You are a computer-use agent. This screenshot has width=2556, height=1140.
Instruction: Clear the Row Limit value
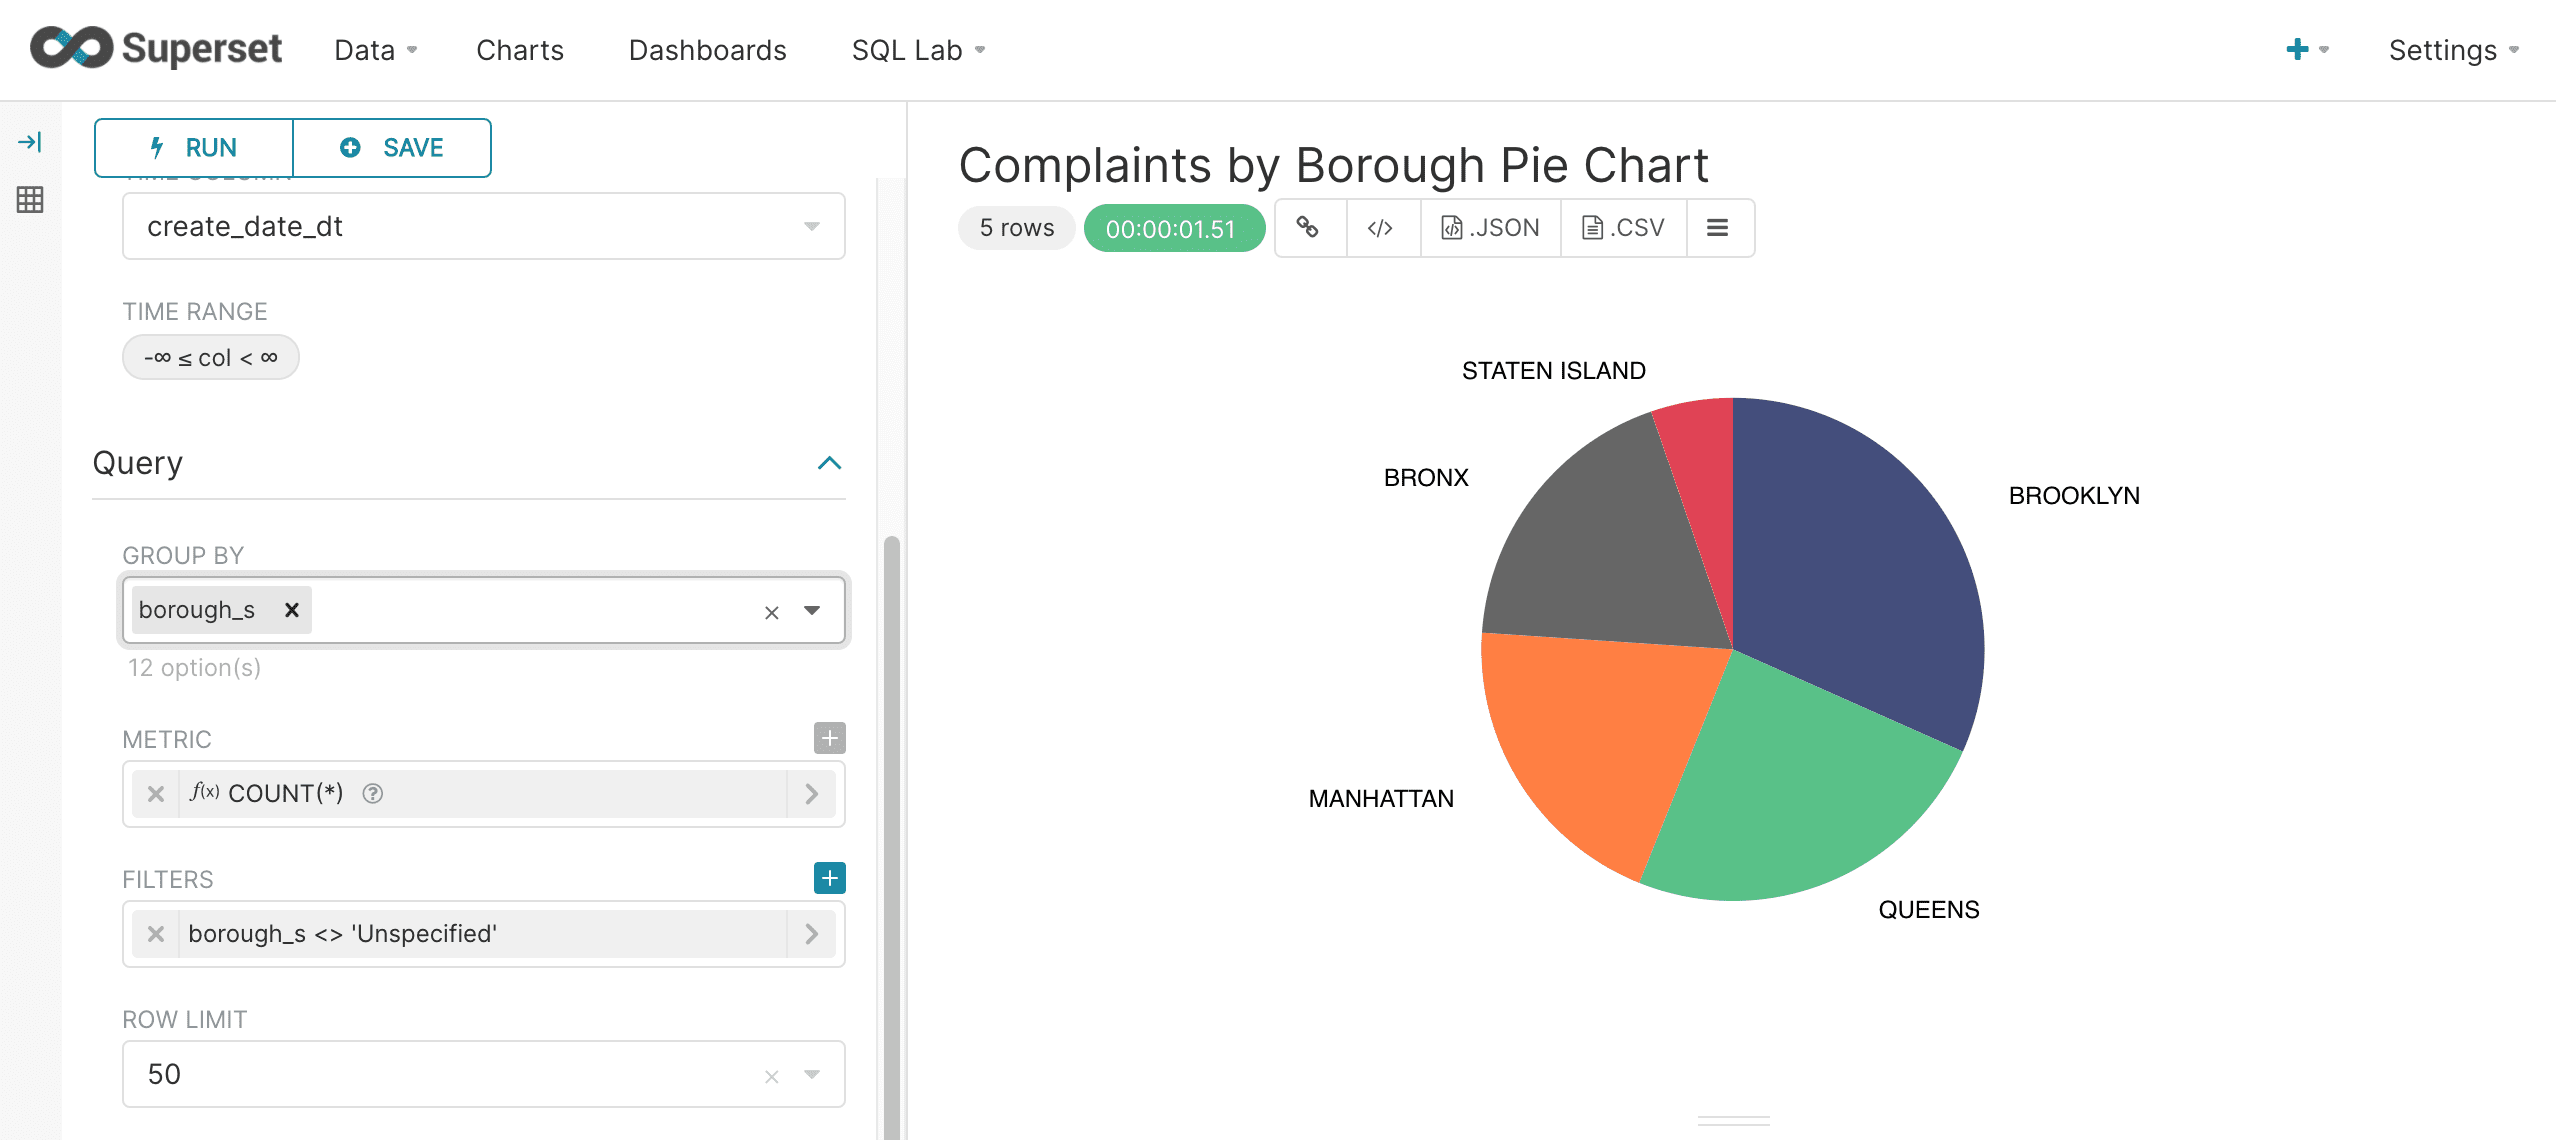tap(771, 1076)
